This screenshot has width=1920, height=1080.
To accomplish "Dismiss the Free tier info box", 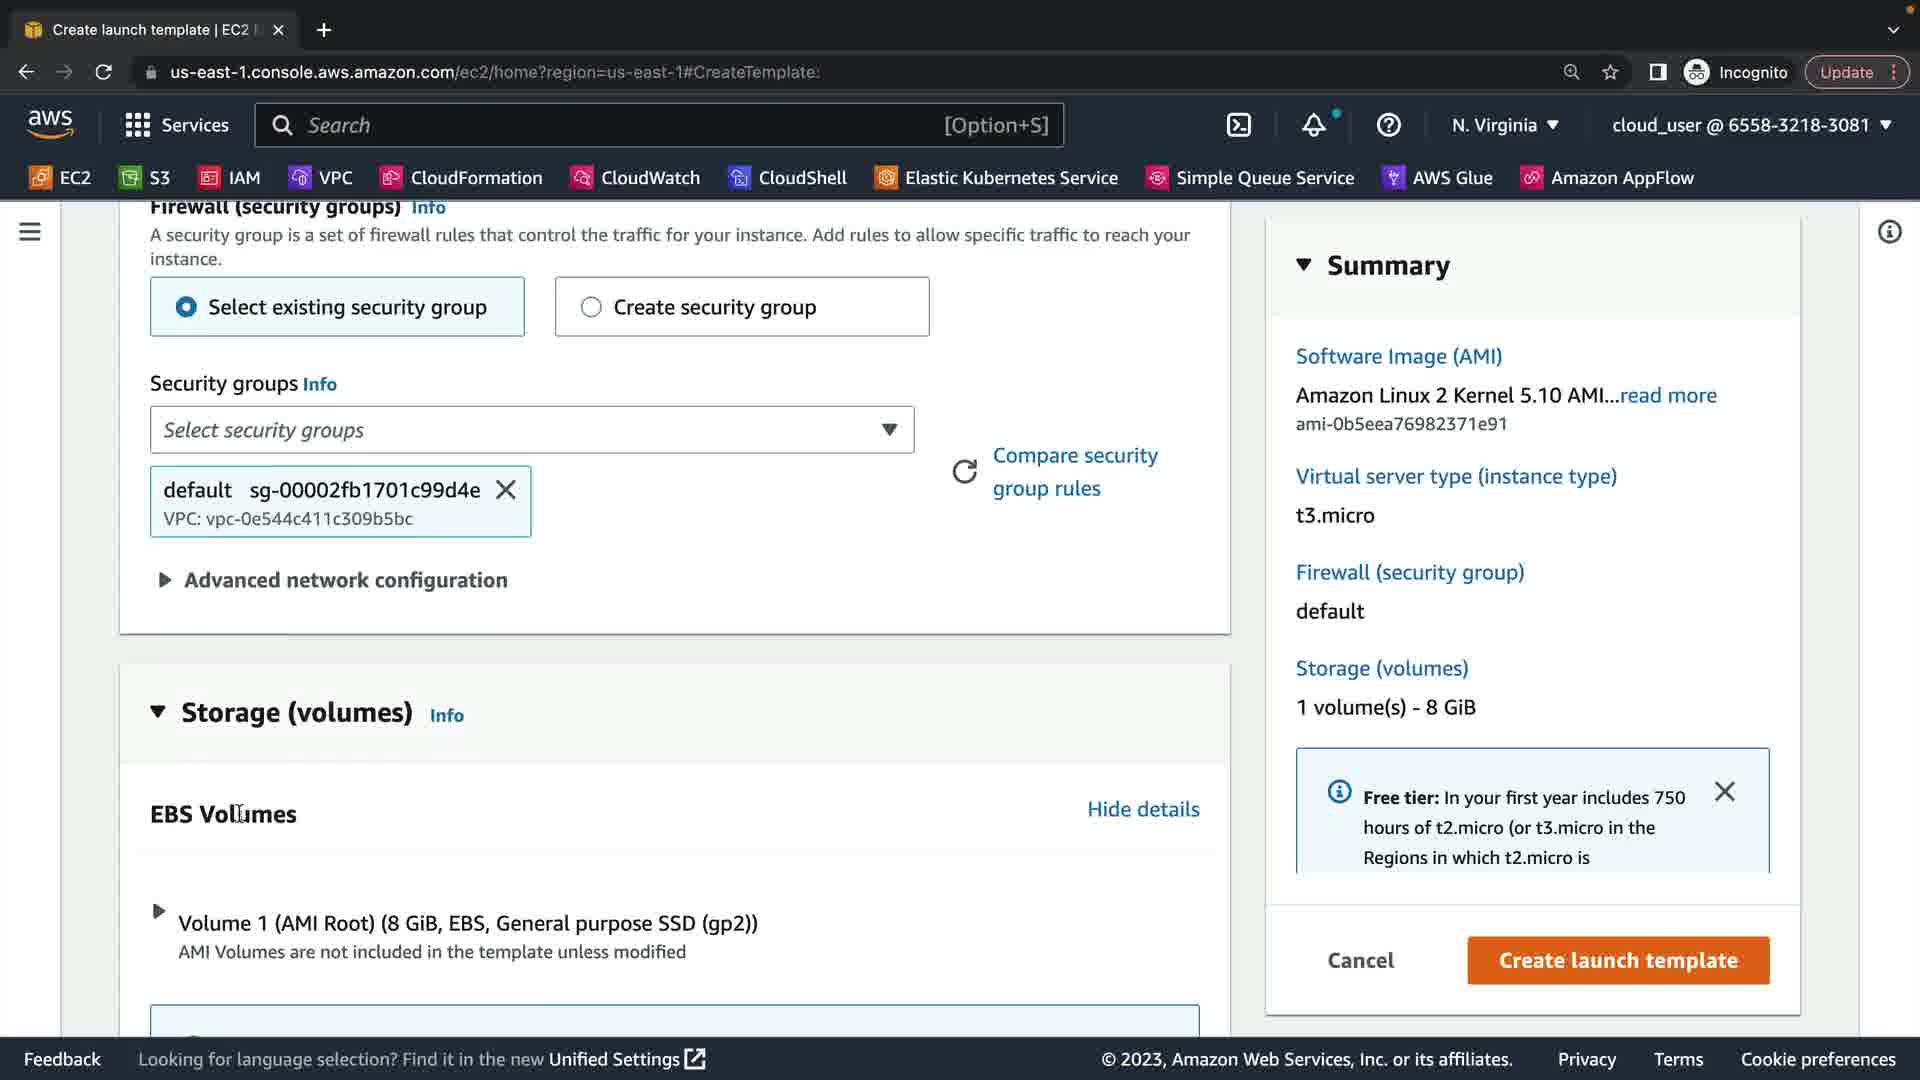I will tap(1724, 792).
